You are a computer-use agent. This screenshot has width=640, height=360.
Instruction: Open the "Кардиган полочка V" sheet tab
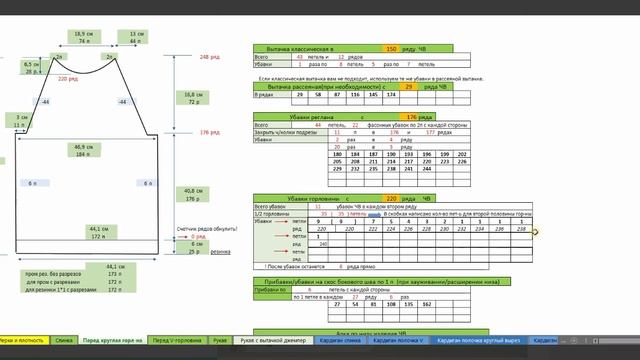(398, 340)
